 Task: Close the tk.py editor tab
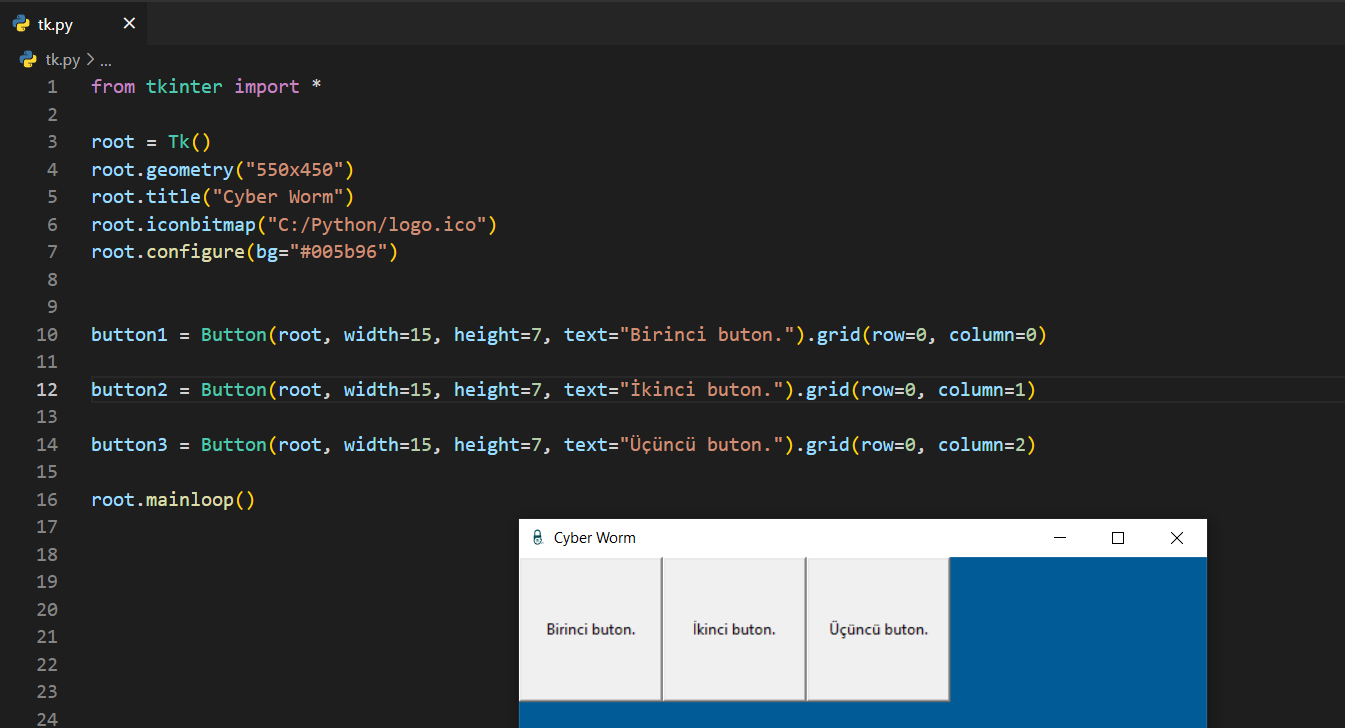tap(129, 23)
